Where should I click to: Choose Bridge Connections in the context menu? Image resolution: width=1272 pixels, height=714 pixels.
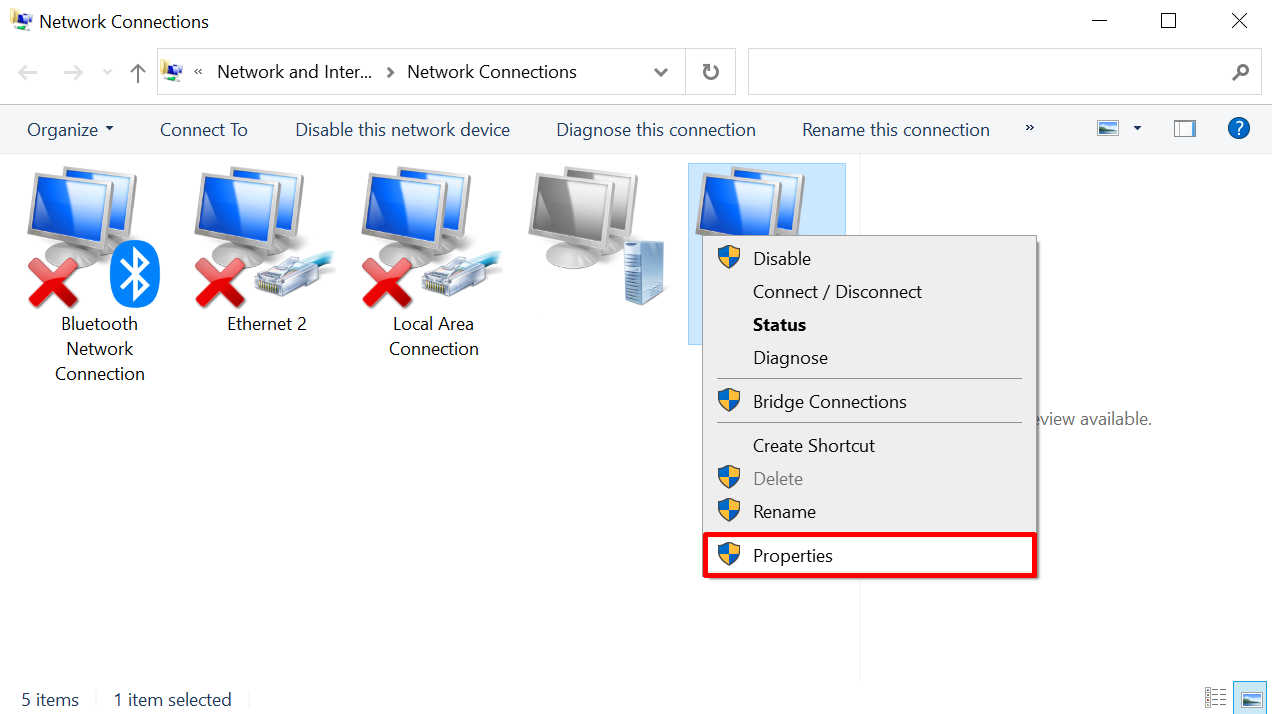pyautogui.click(x=829, y=401)
